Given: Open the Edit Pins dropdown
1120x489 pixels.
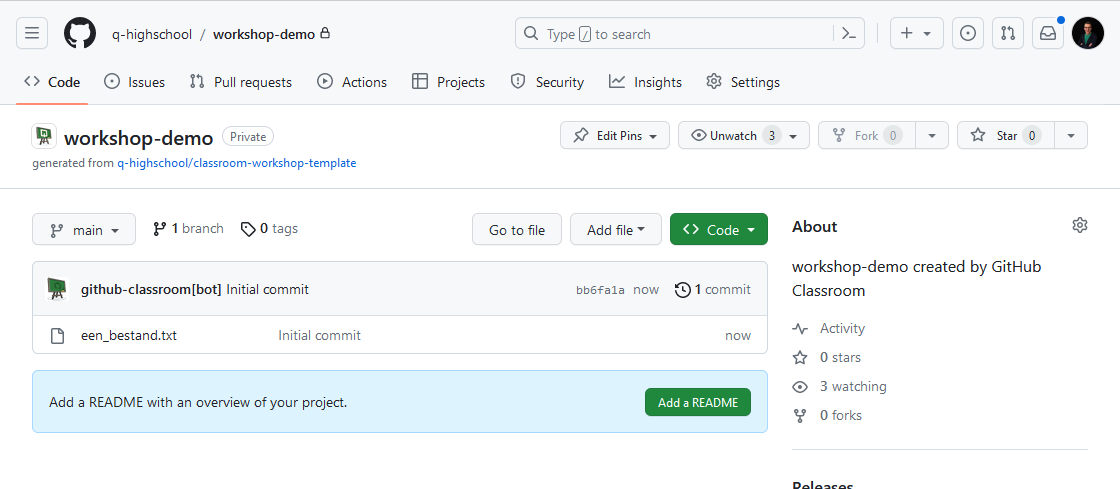Looking at the screenshot, I should 615,136.
